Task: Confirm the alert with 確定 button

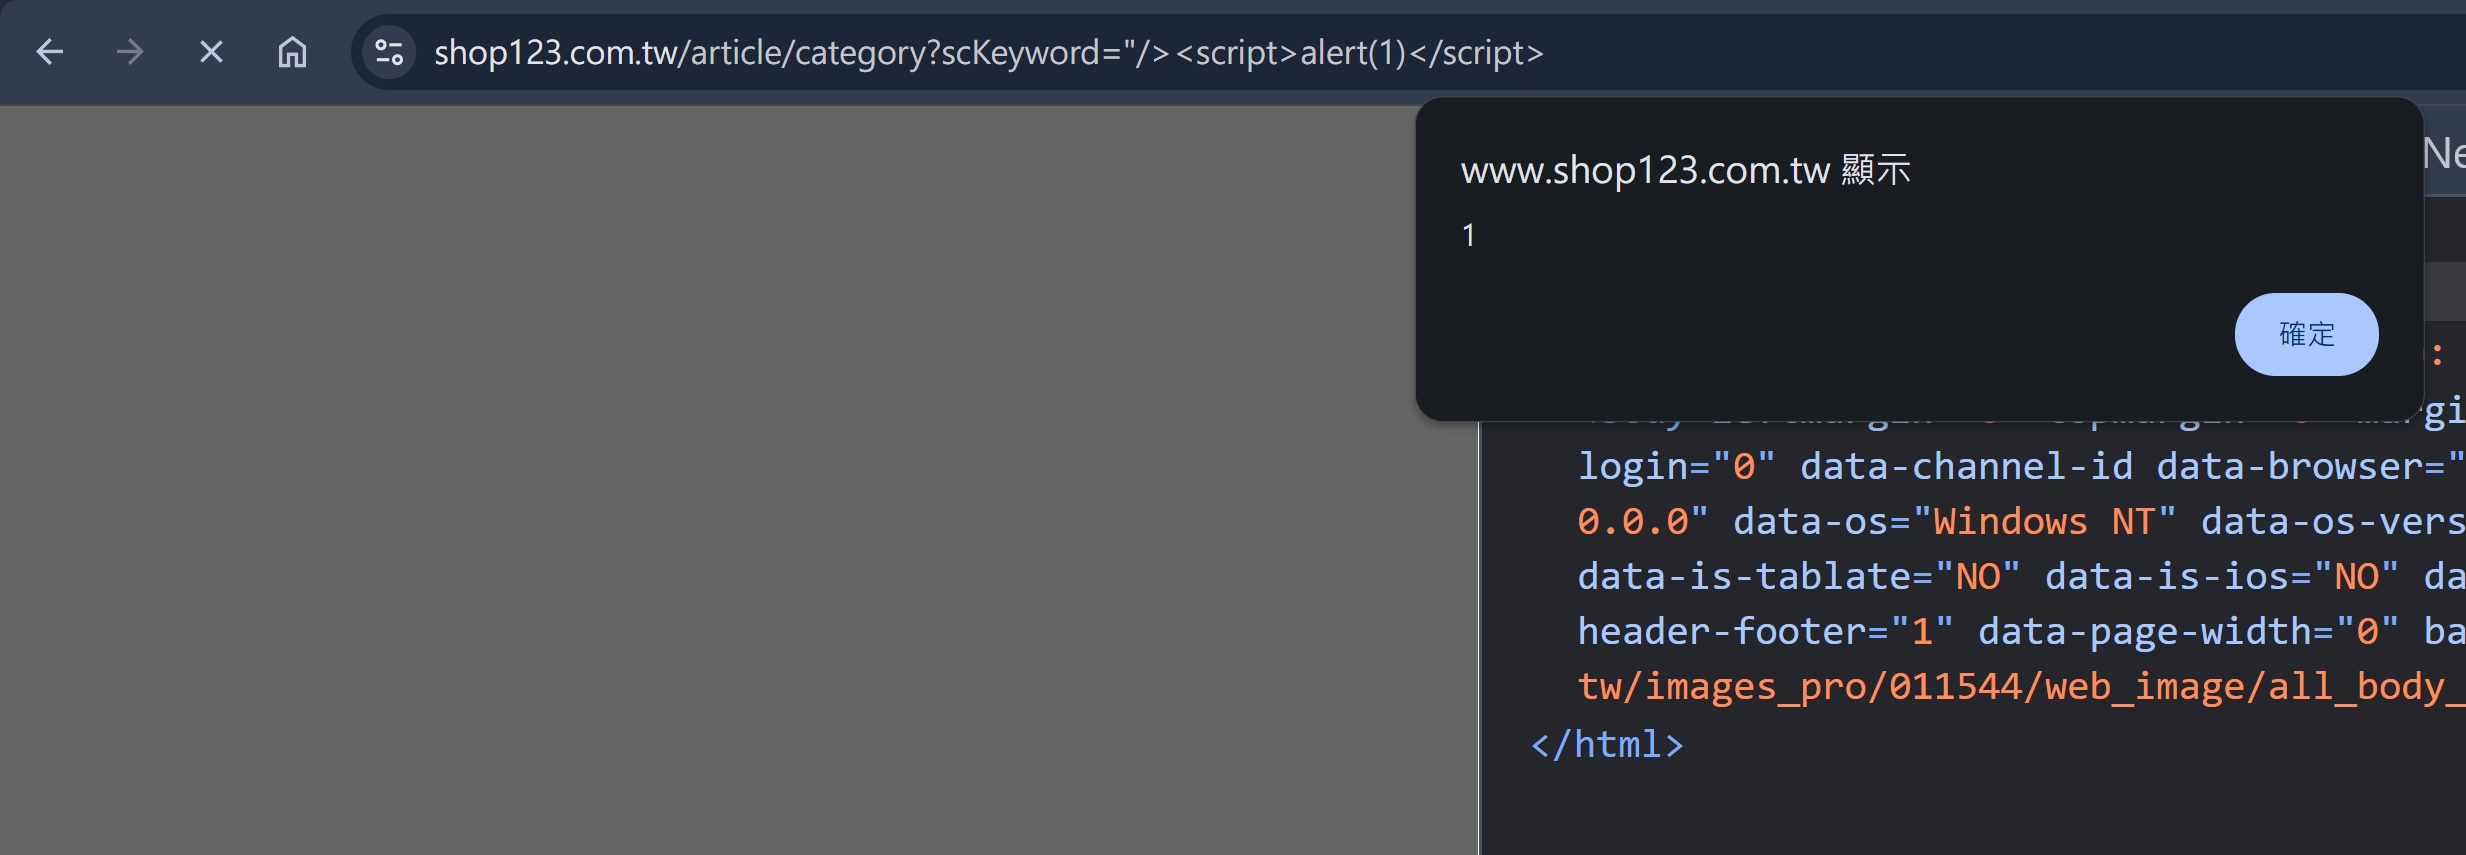Action: point(2306,334)
